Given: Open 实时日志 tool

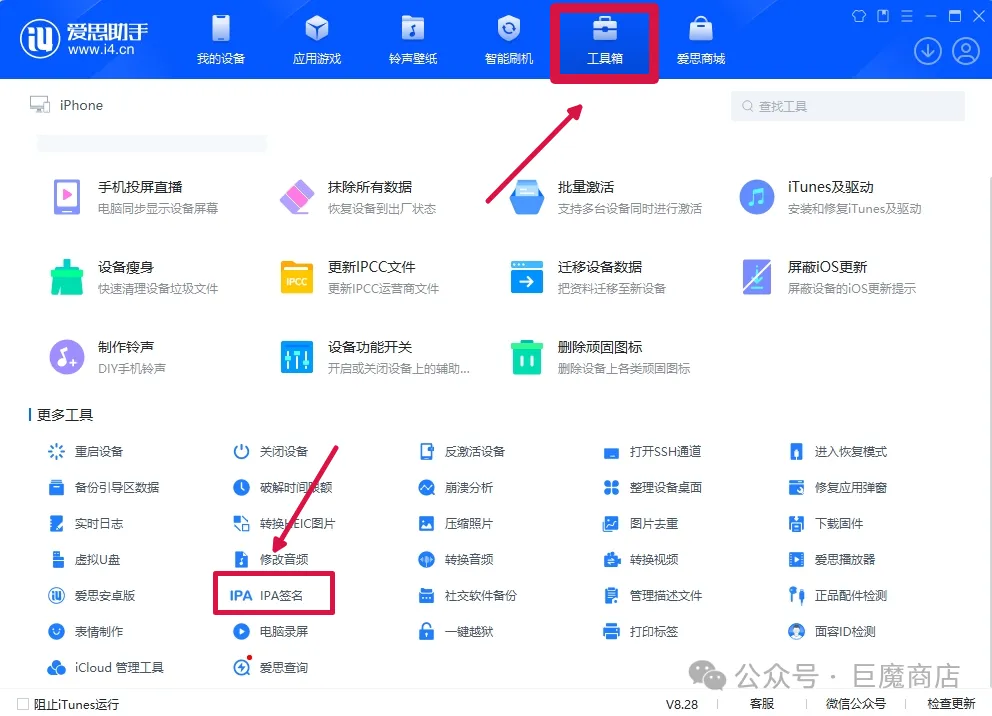Looking at the screenshot, I should pyautogui.click(x=85, y=524).
